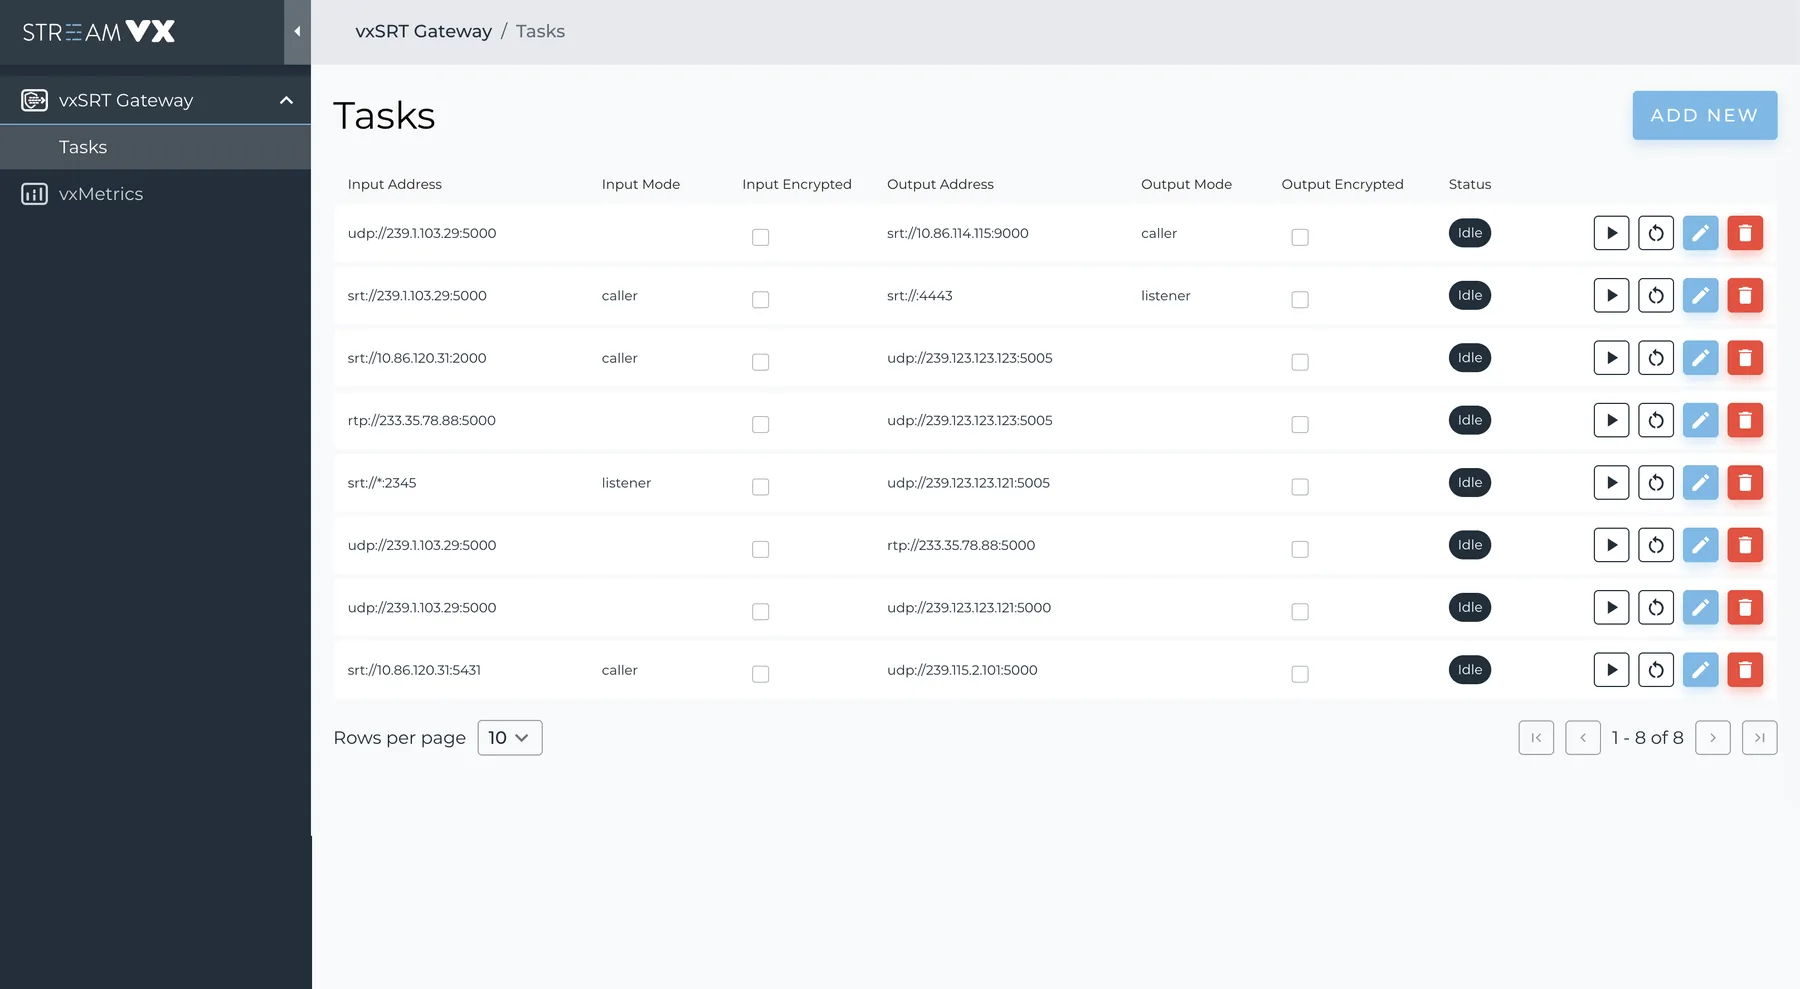
Task: Edit the srt://*:2345 listener task
Action: point(1700,482)
